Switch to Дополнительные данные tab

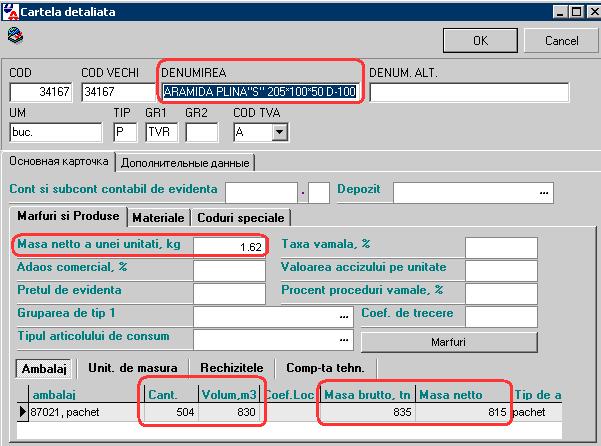(185, 163)
